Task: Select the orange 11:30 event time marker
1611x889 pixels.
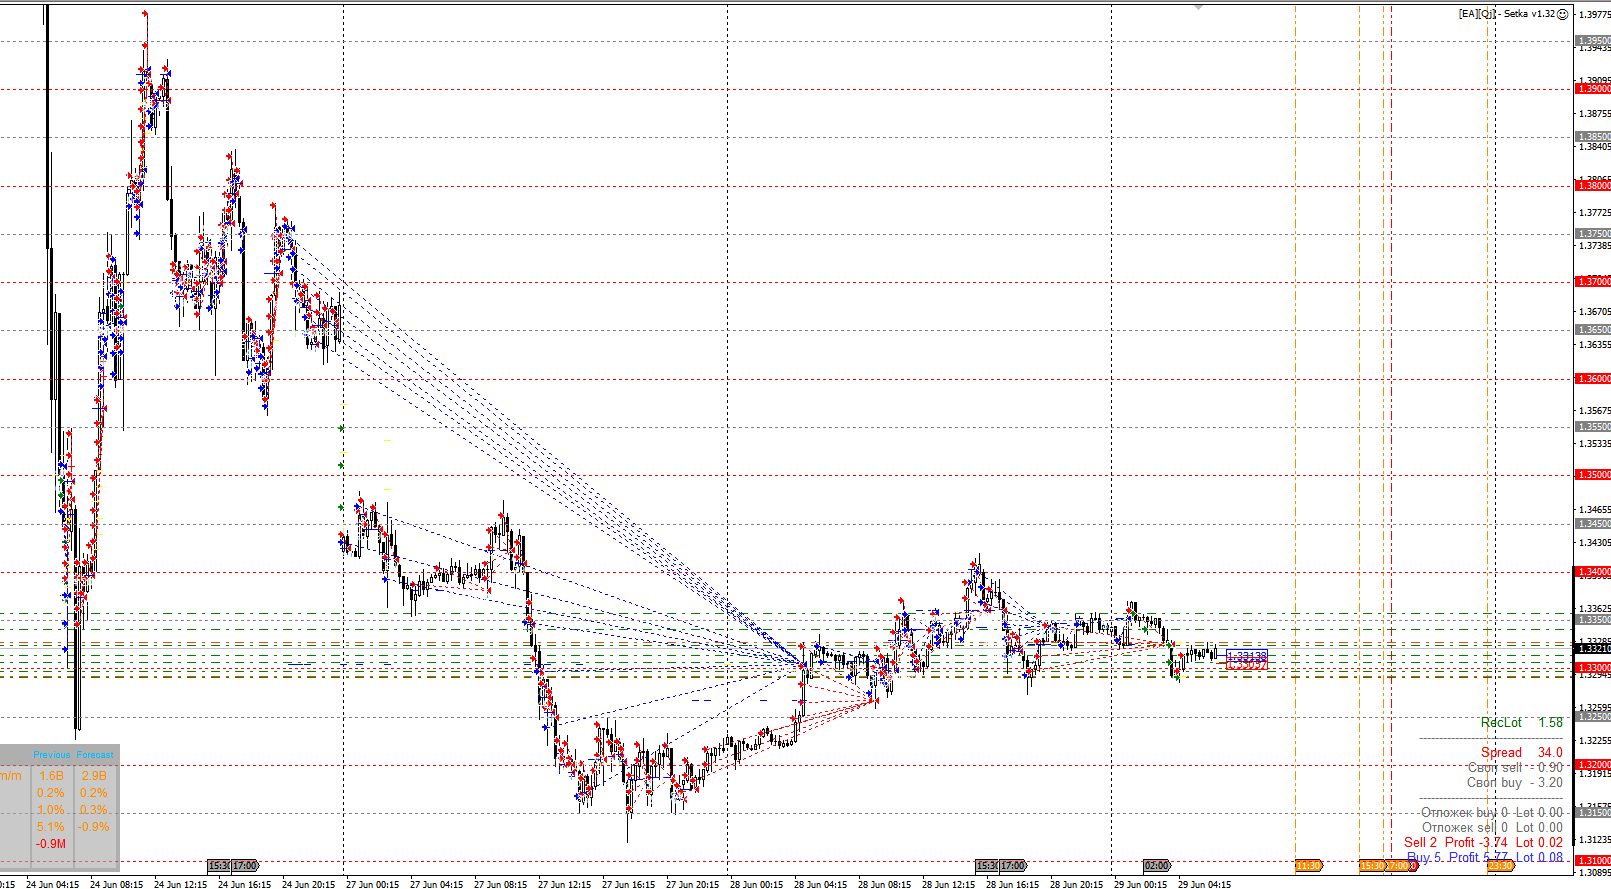Action: [1308, 865]
